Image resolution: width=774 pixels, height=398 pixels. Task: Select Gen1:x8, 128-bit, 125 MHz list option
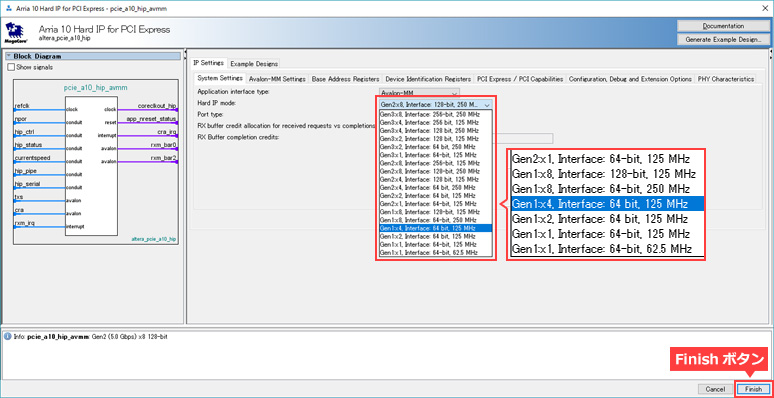435,211
